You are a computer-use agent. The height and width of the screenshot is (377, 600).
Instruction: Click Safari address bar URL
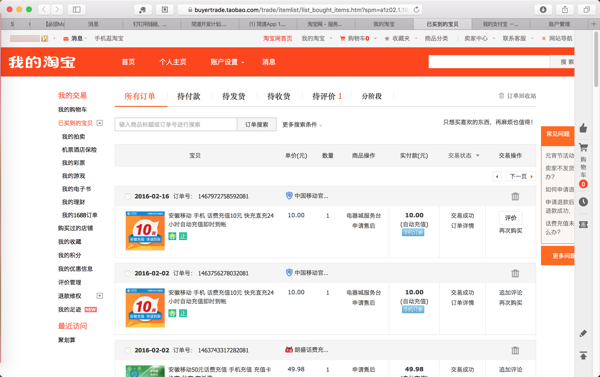(300, 10)
